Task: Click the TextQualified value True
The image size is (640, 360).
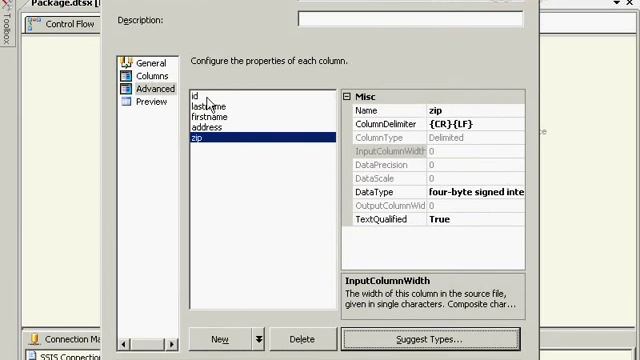Action: [476, 219]
